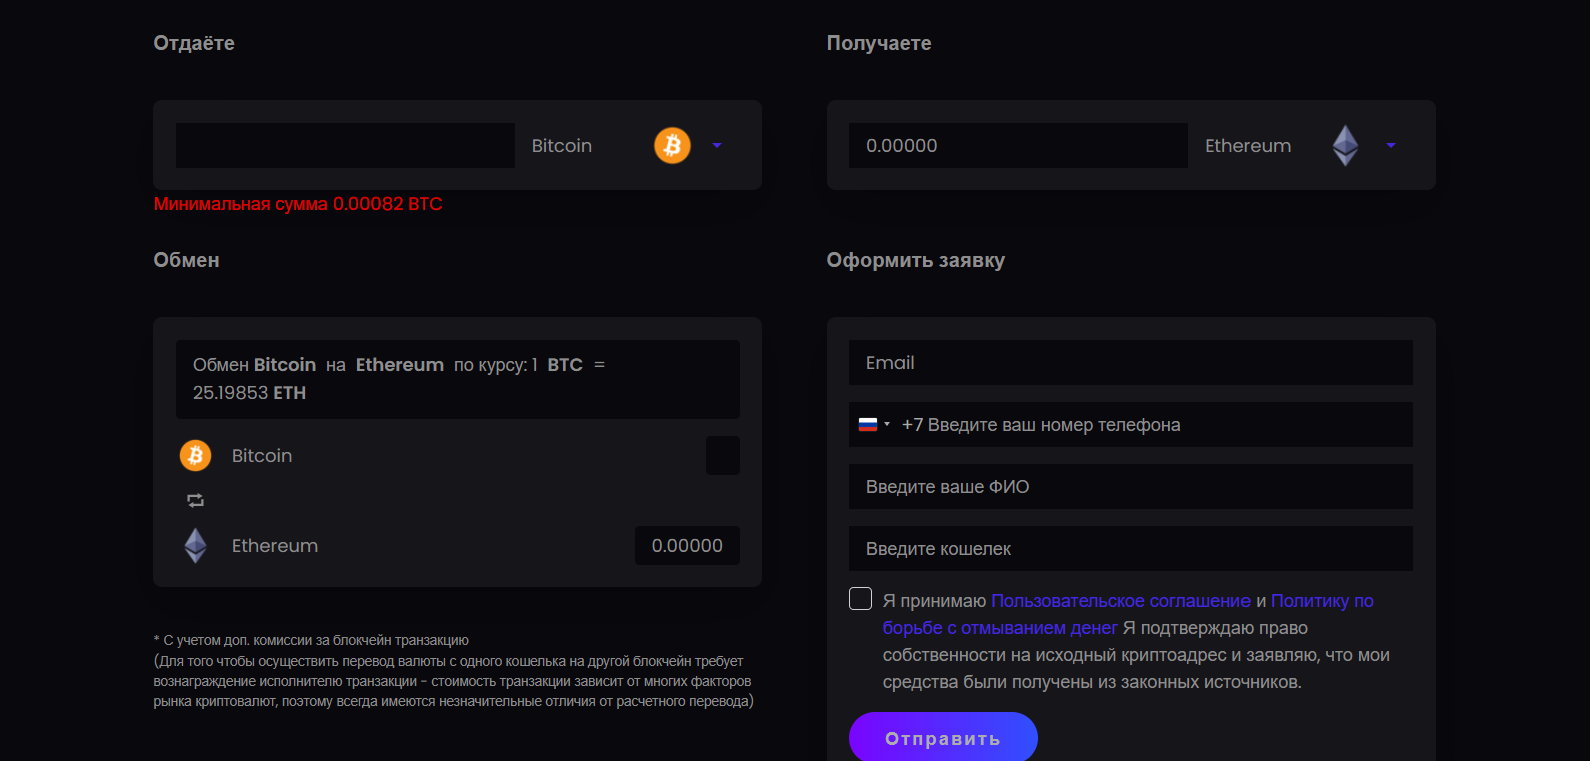Click the Russian flag icon in phone field
1590x761 pixels.
click(868, 424)
